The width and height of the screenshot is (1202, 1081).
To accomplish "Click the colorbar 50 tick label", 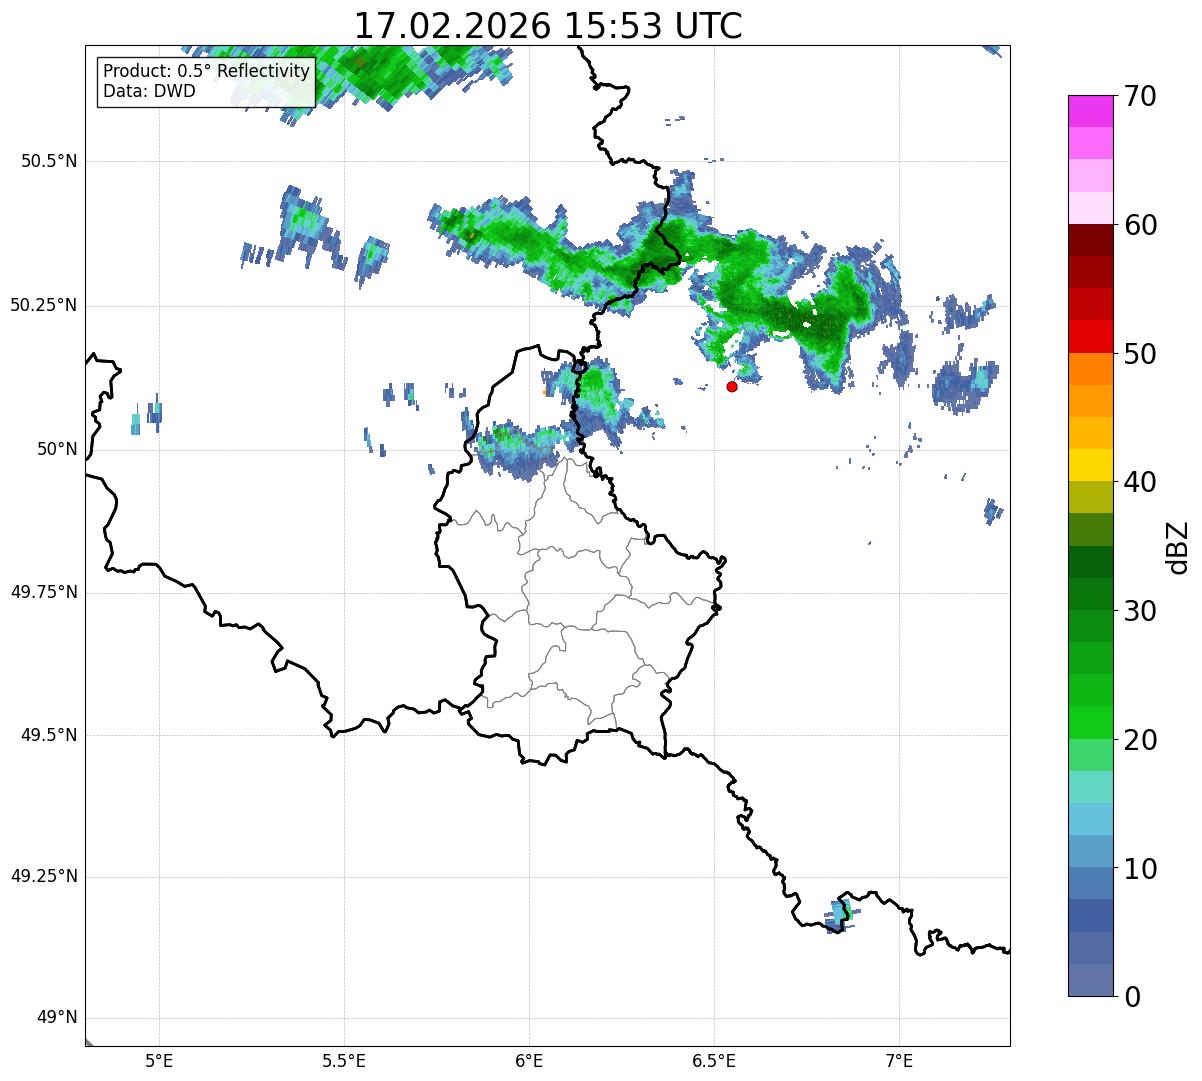I will 1140,354.
